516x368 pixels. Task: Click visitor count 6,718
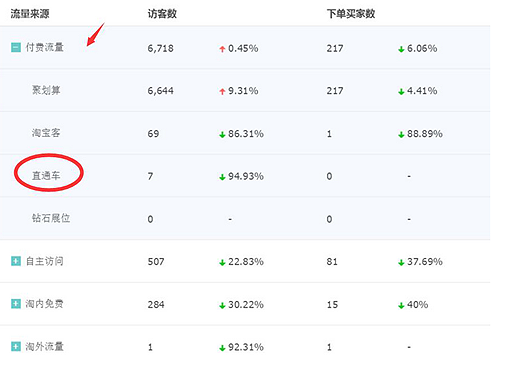click(x=161, y=48)
